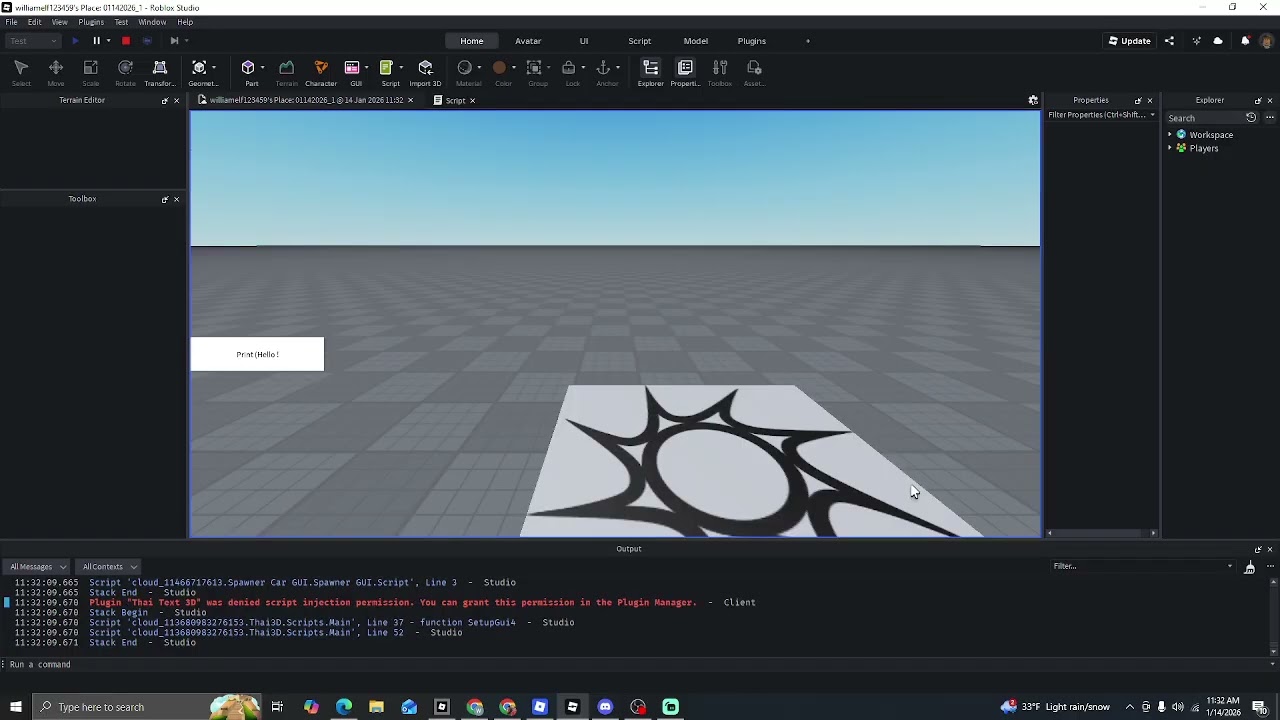Click the Share icon

tap(1169, 41)
